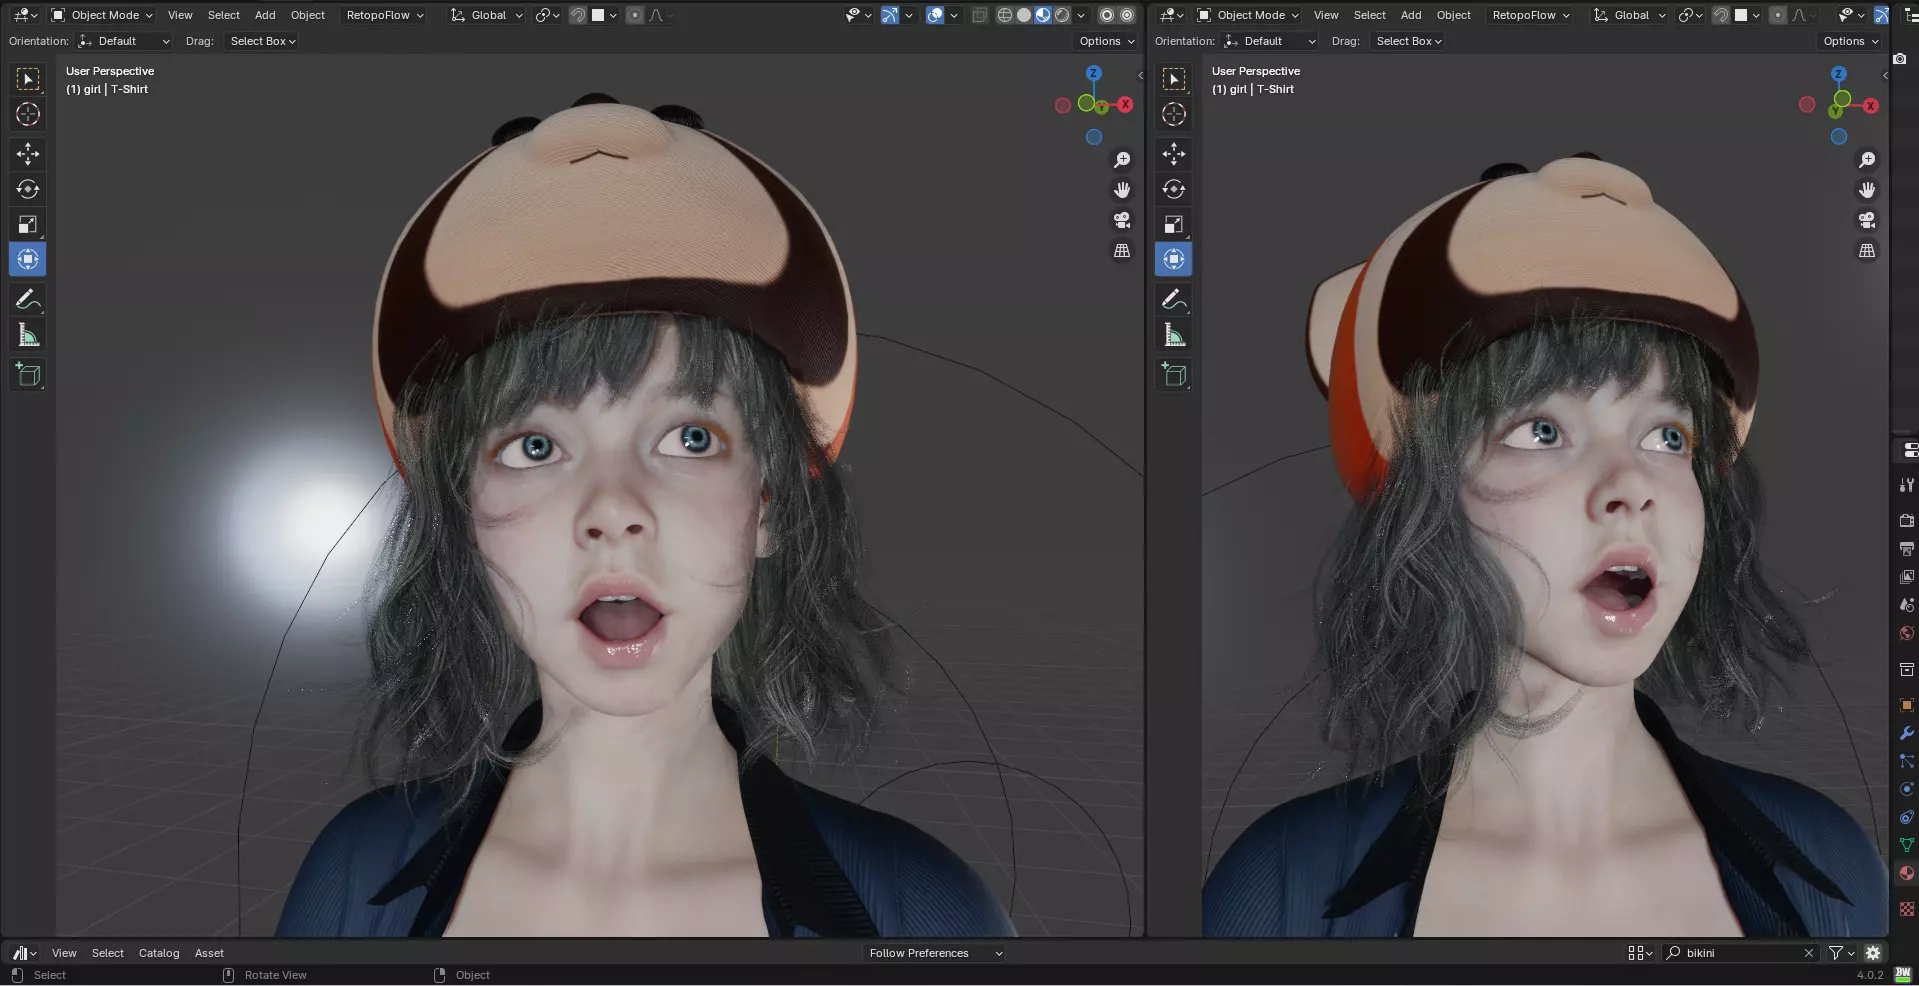The height and width of the screenshot is (986, 1919).
Task: Open Object Mode dropdown in left viewport
Action: tap(101, 15)
